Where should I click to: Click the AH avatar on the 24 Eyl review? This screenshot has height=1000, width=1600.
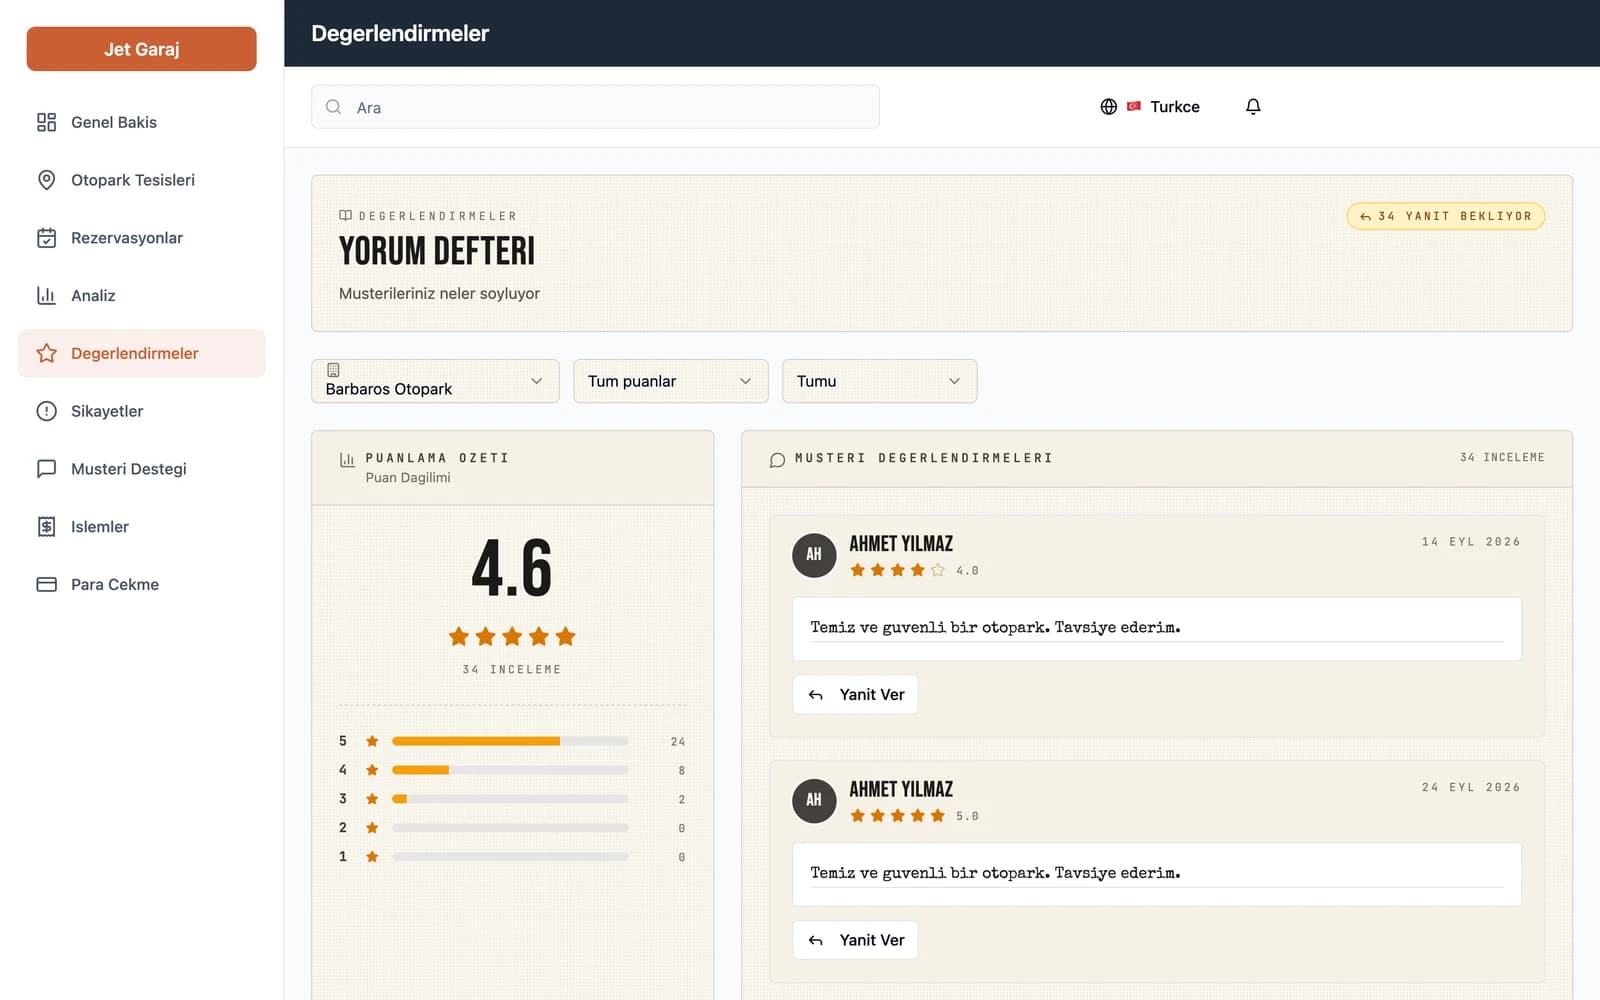pyautogui.click(x=814, y=800)
